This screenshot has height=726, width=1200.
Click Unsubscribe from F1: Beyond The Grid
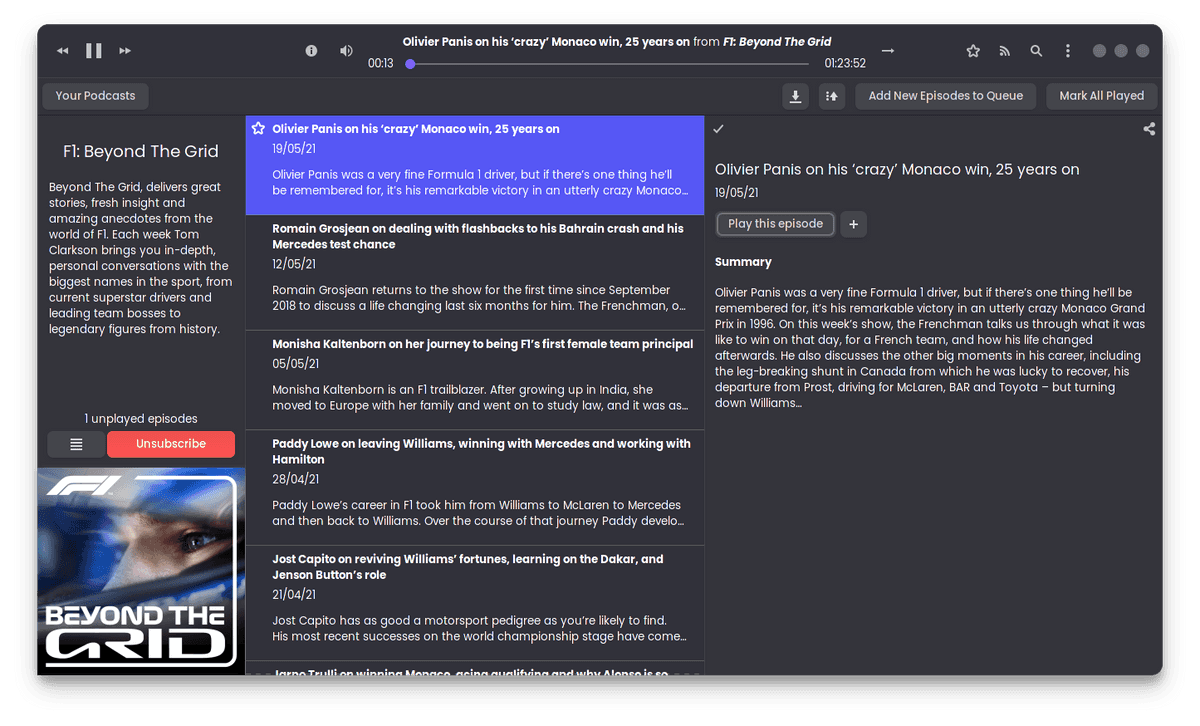tap(171, 444)
